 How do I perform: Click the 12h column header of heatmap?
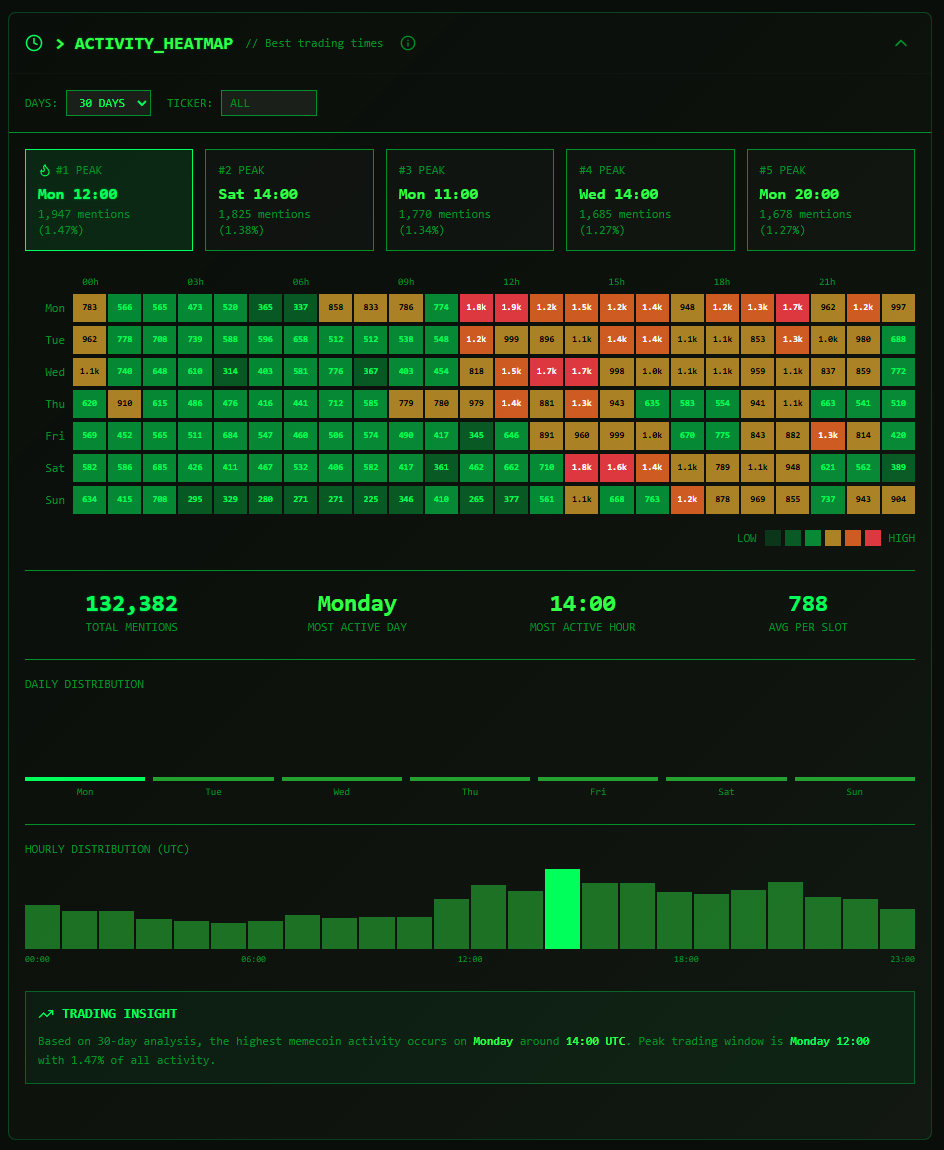click(x=511, y=282)
